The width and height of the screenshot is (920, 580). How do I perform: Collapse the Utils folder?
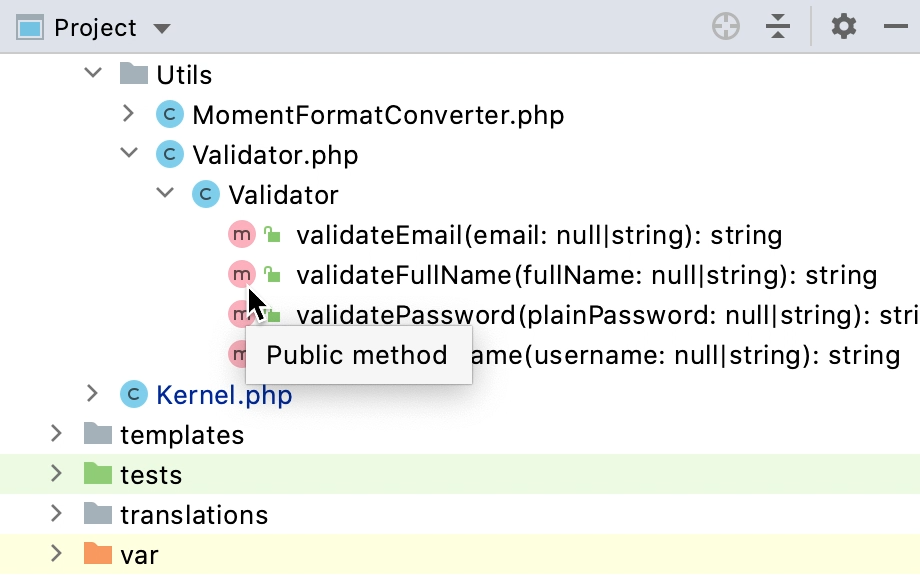(93, 74)
